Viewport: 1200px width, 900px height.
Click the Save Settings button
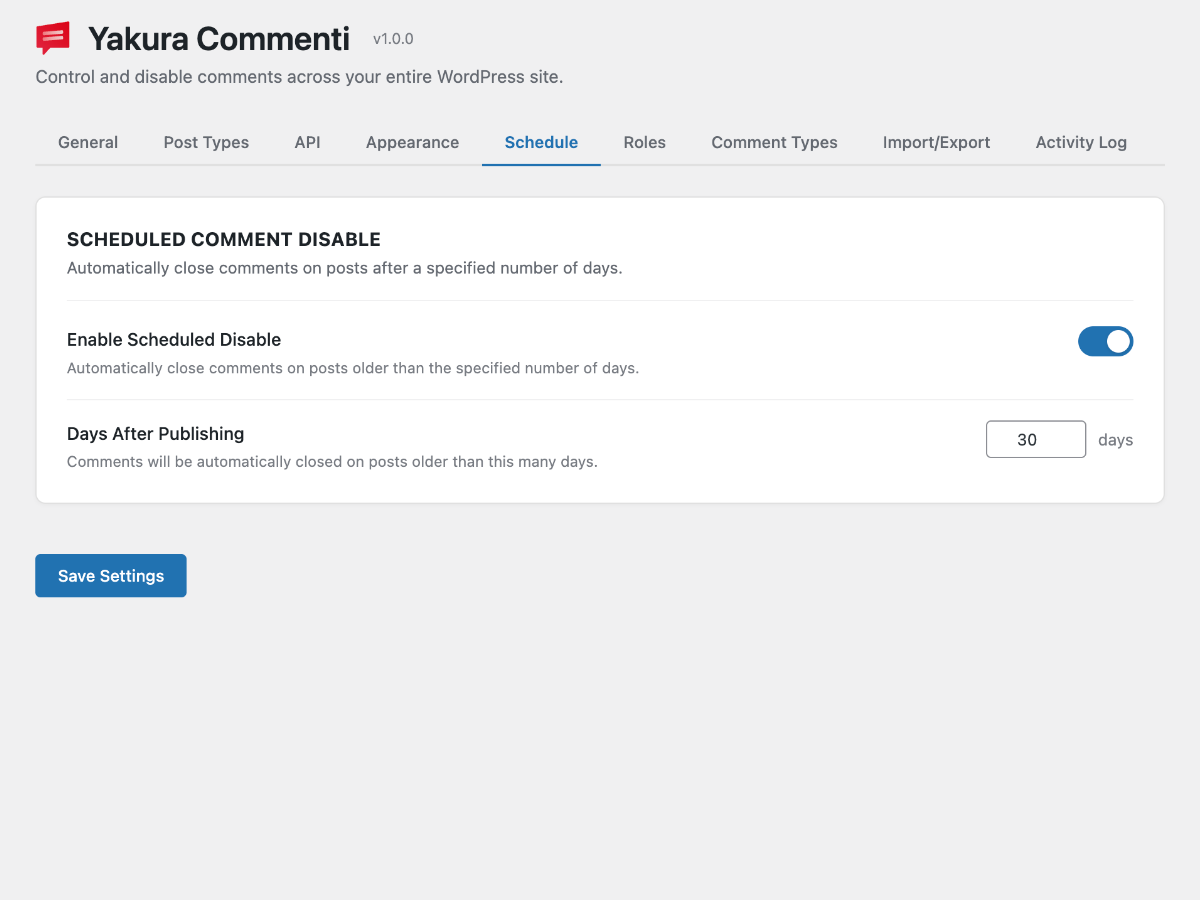[x=110, y=575]
